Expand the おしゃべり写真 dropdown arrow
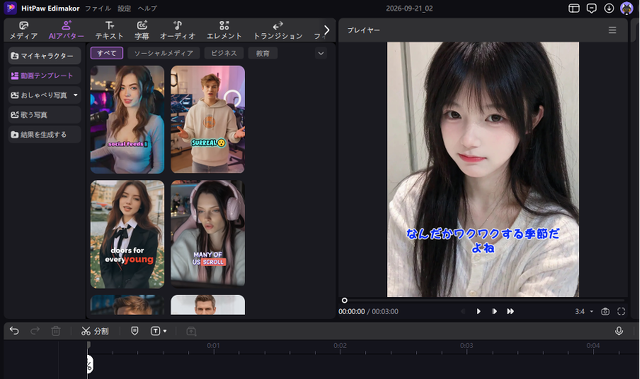 coord(76,95)
